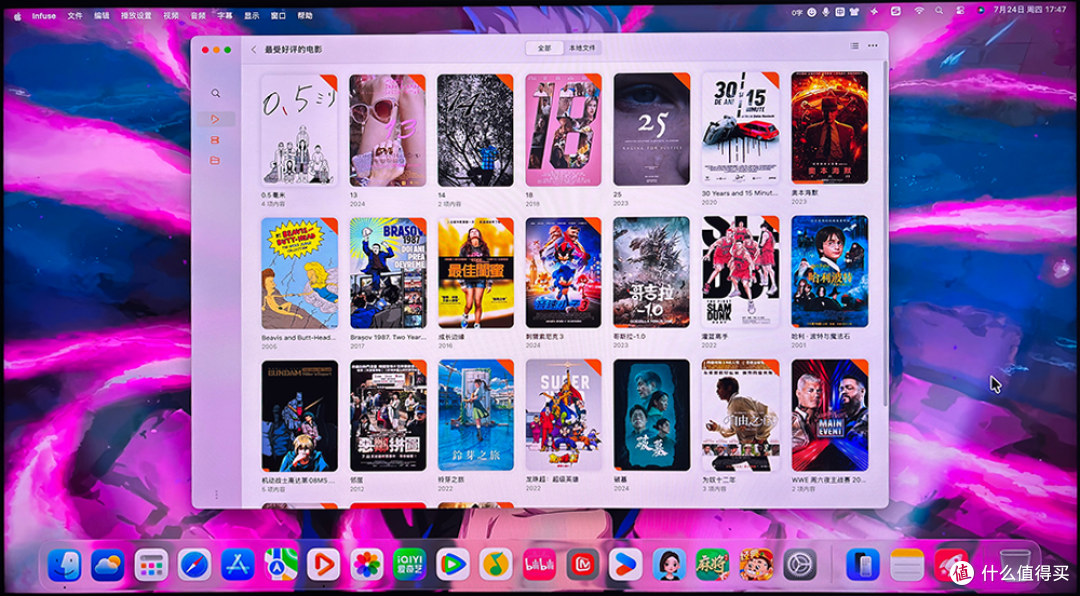
Task: Open Finder from the Dock
Action: [x=65, y=566]
